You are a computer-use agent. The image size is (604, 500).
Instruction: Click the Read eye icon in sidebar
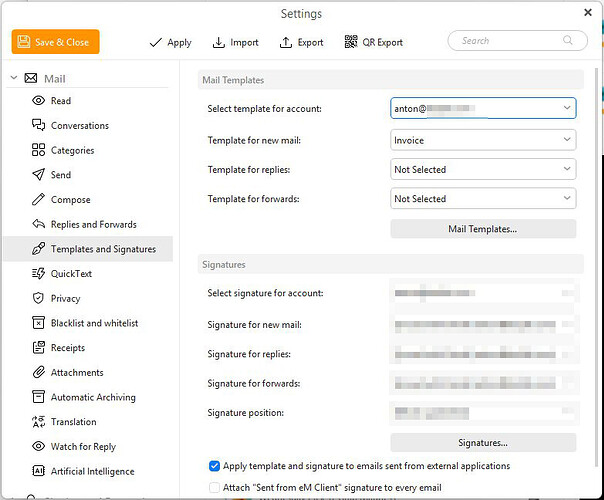pos(39,101)
